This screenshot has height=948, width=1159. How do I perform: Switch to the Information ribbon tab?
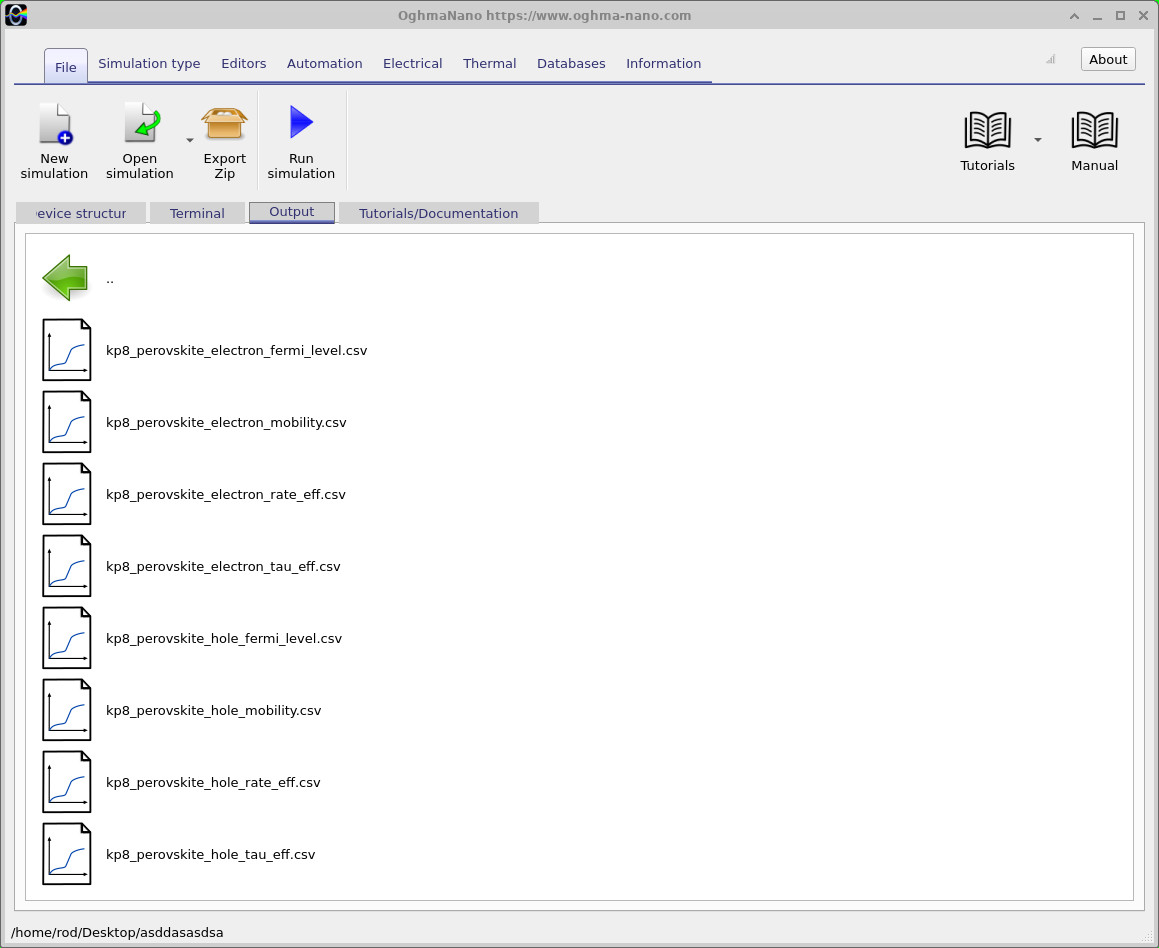coord(663,64)
